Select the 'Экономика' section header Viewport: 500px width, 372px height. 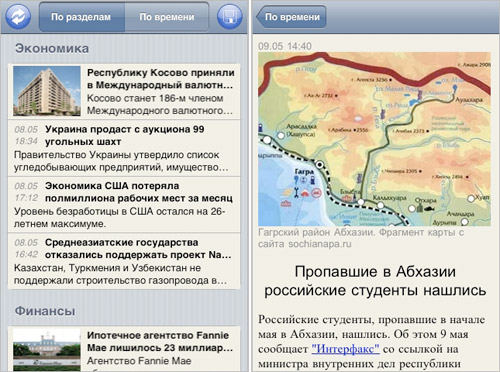(52, 49)
